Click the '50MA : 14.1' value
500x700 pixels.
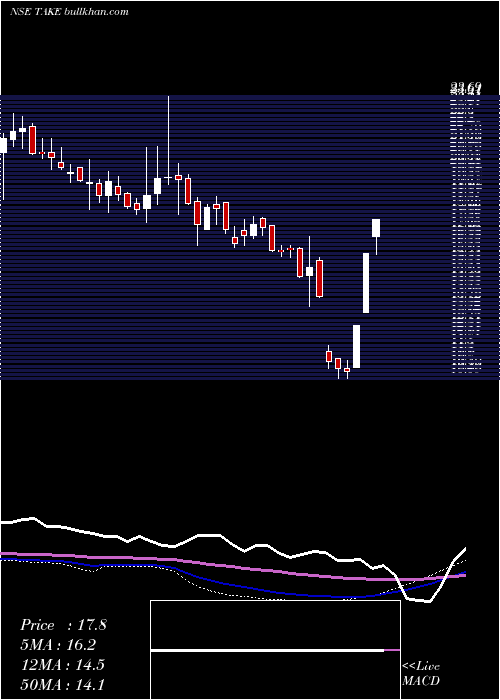(62, 684)
